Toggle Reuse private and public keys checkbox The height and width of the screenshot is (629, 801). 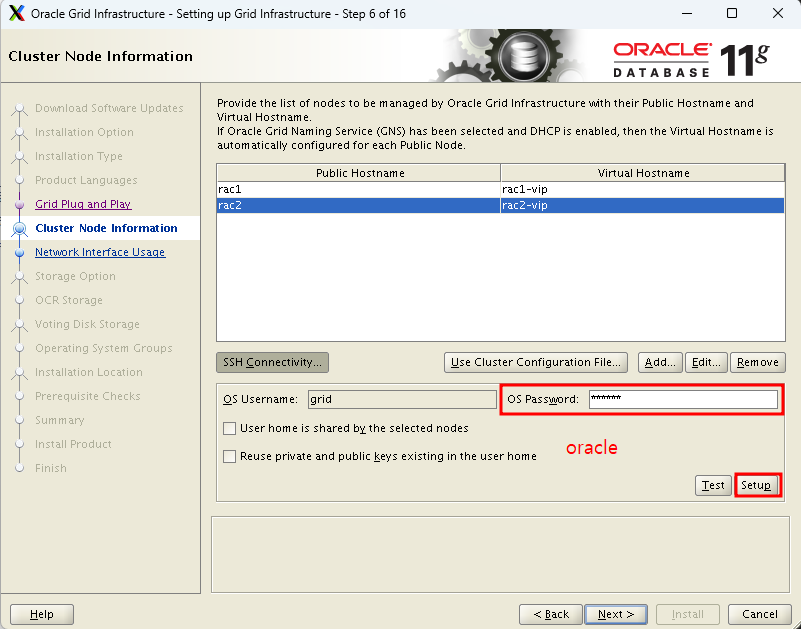tap(229, 456)
